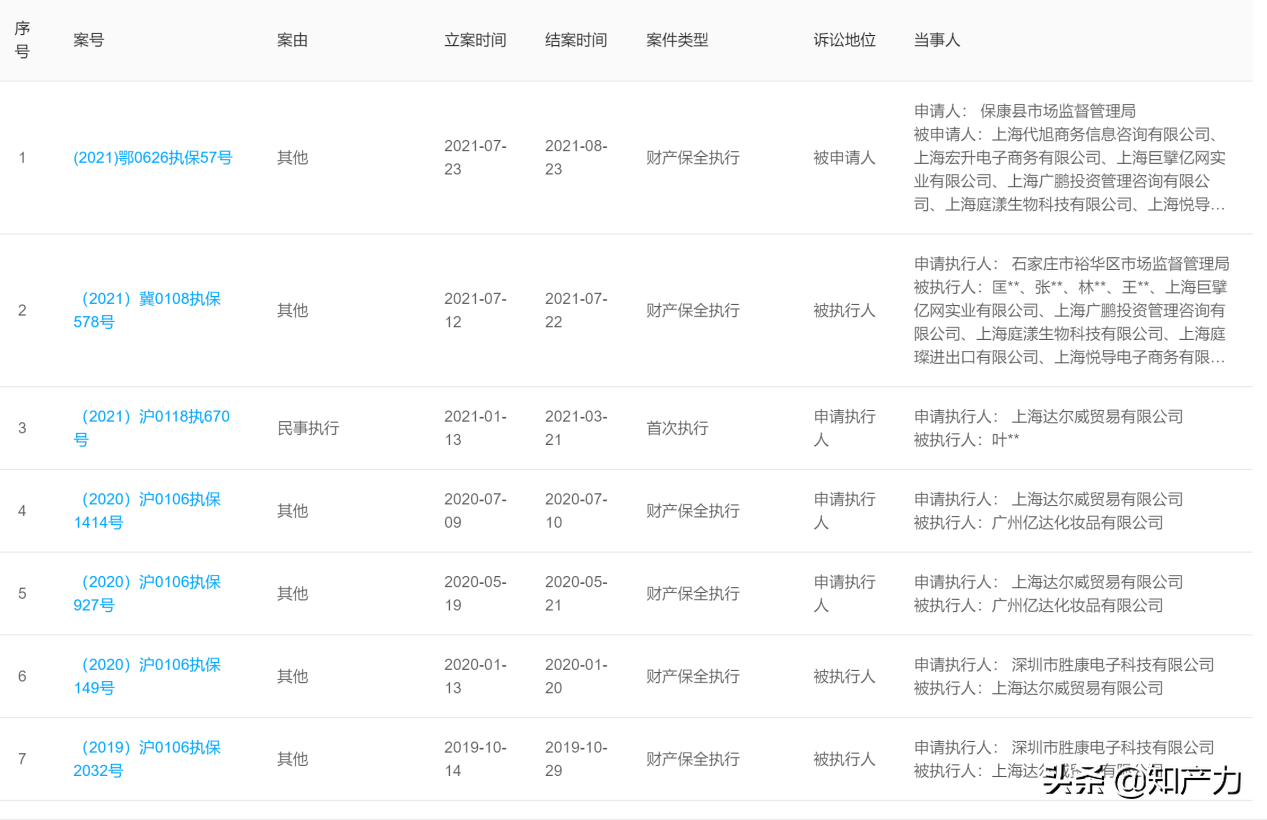Open case link (2020)沪0106执保927号
Screen dimensions: 1267x820
tap(147, 594)
